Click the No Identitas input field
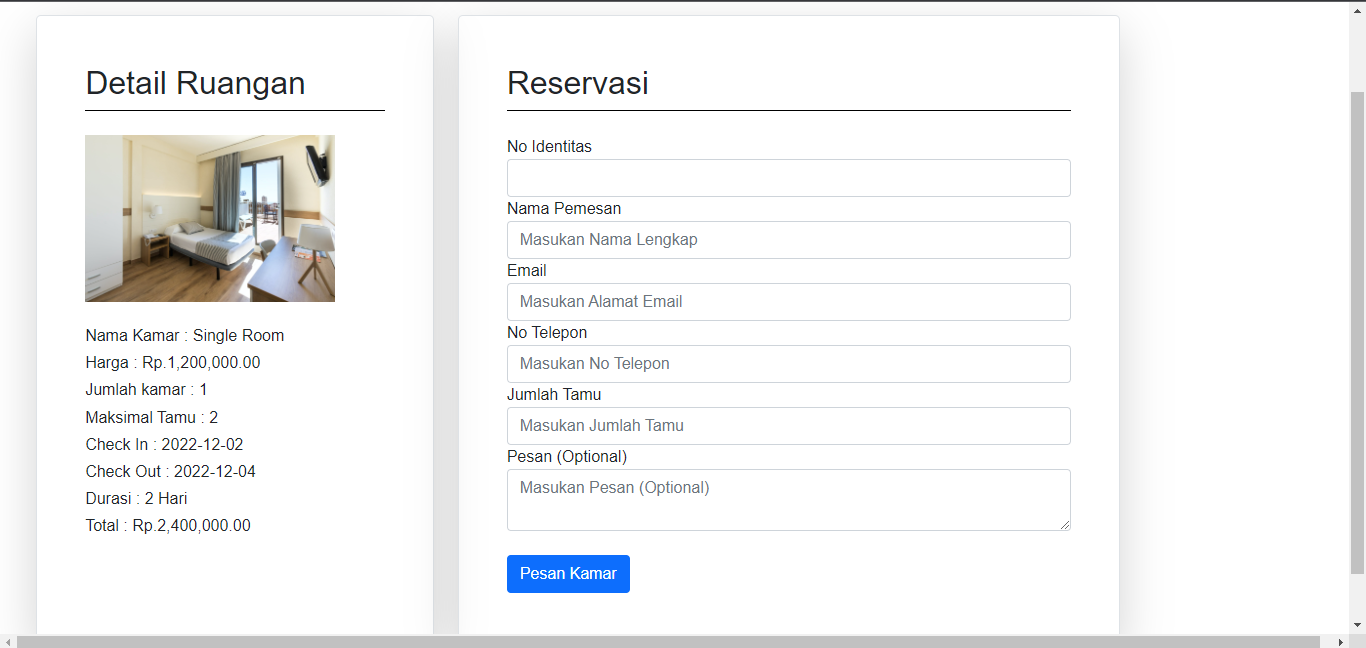 (788, 177)
